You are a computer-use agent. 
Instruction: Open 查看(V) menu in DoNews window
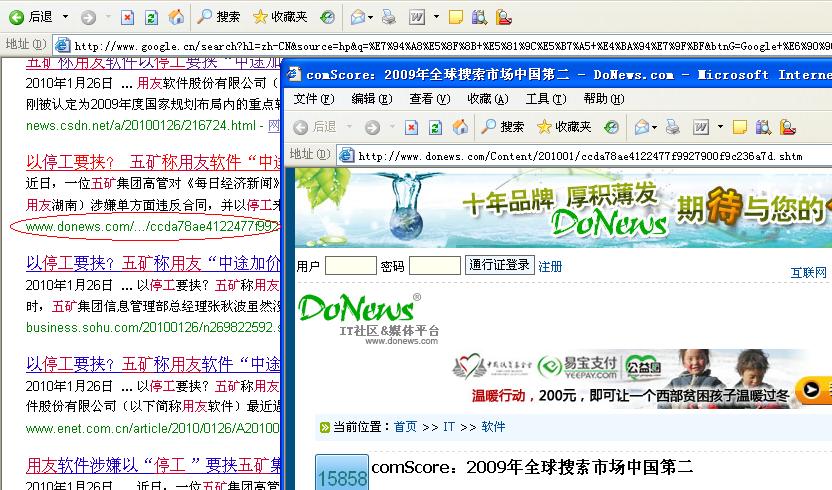click(429, 99)
